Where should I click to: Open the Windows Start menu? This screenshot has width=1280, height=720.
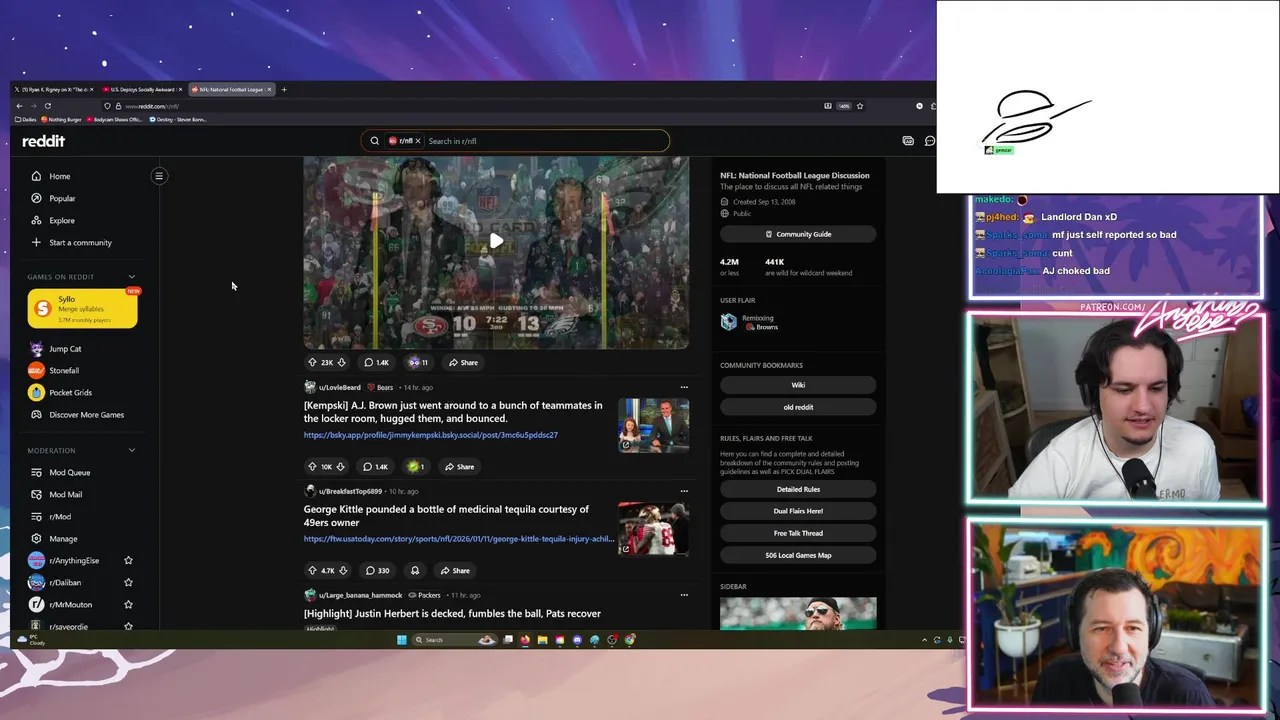tap(401, 640)
